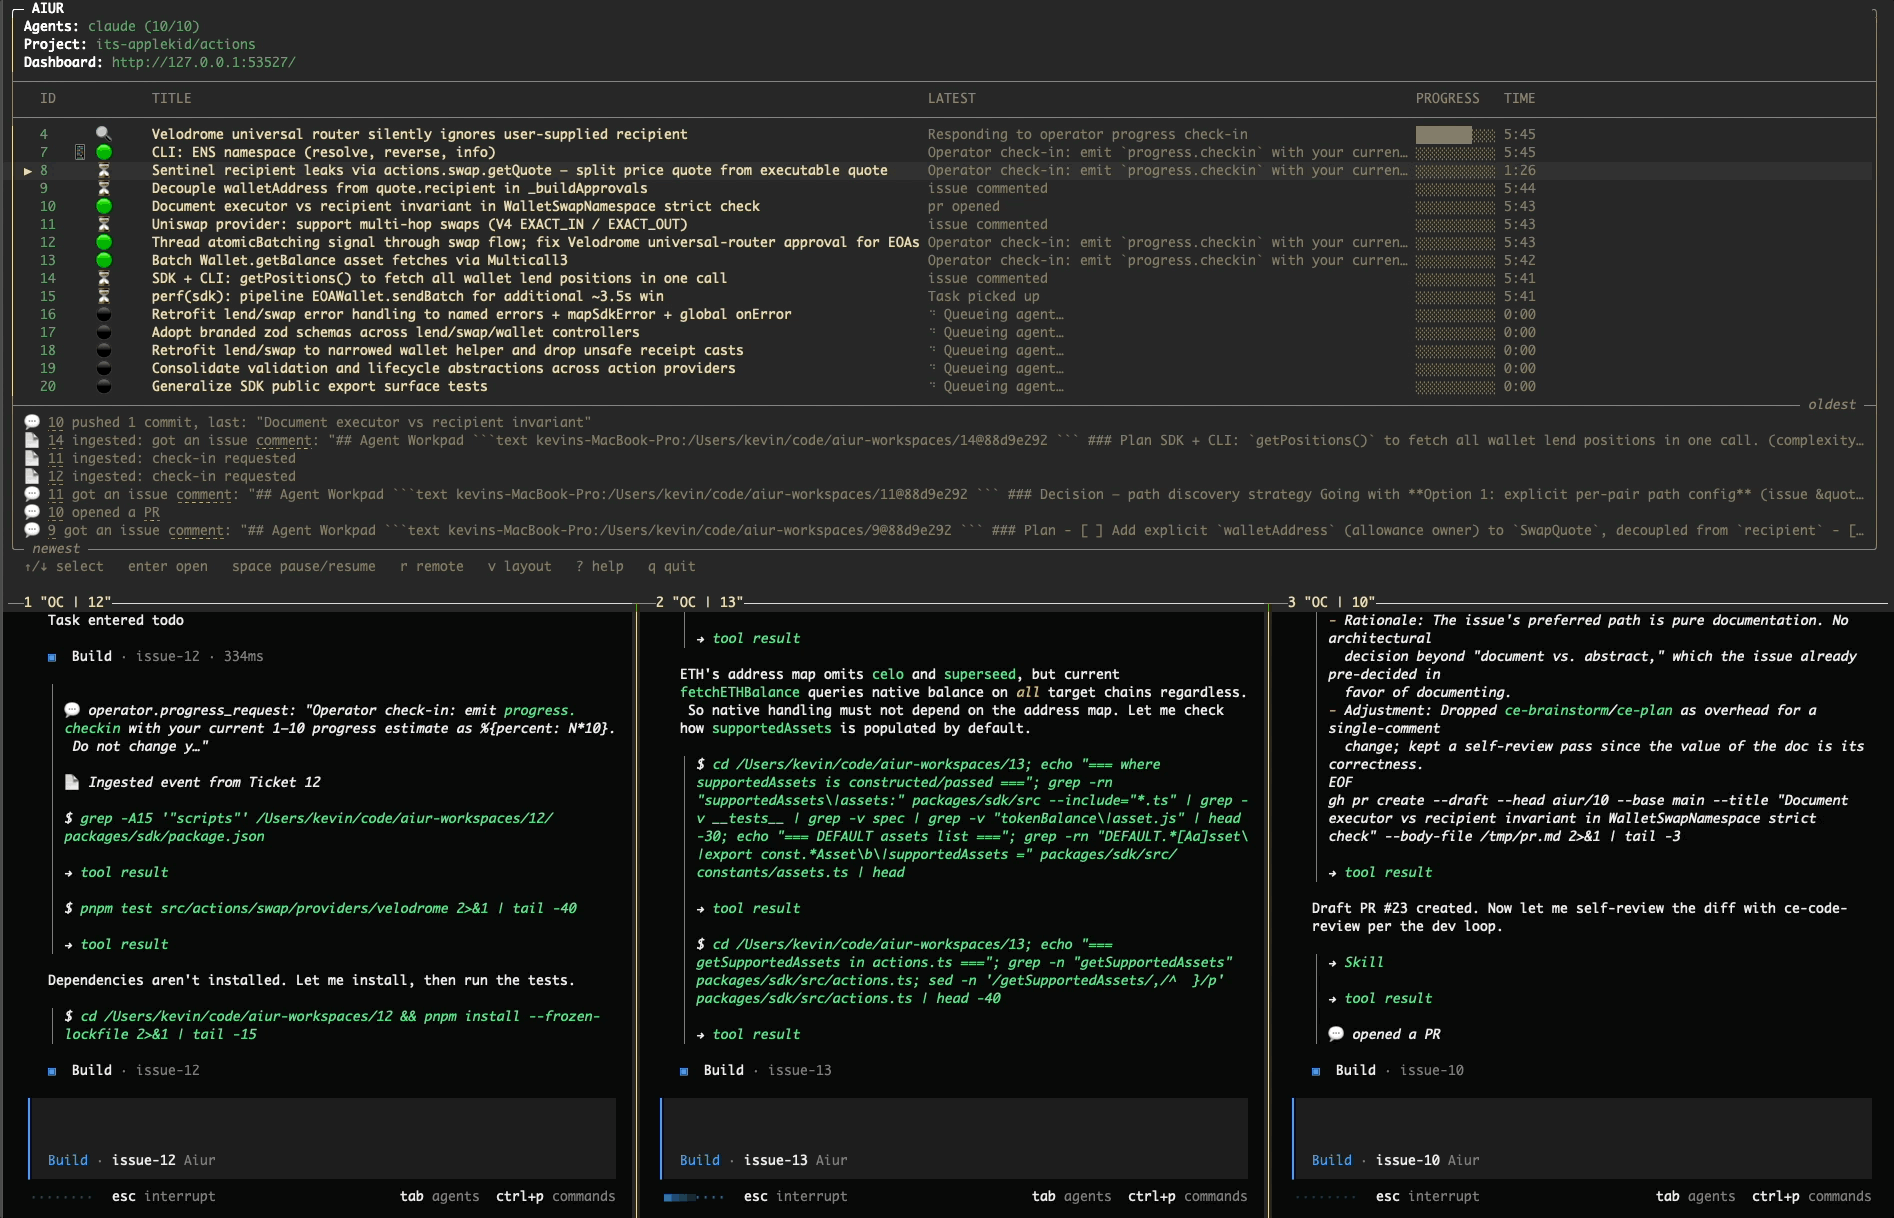
Task: Click 'Task picked up' status for task 15
Action: (984, 296)
